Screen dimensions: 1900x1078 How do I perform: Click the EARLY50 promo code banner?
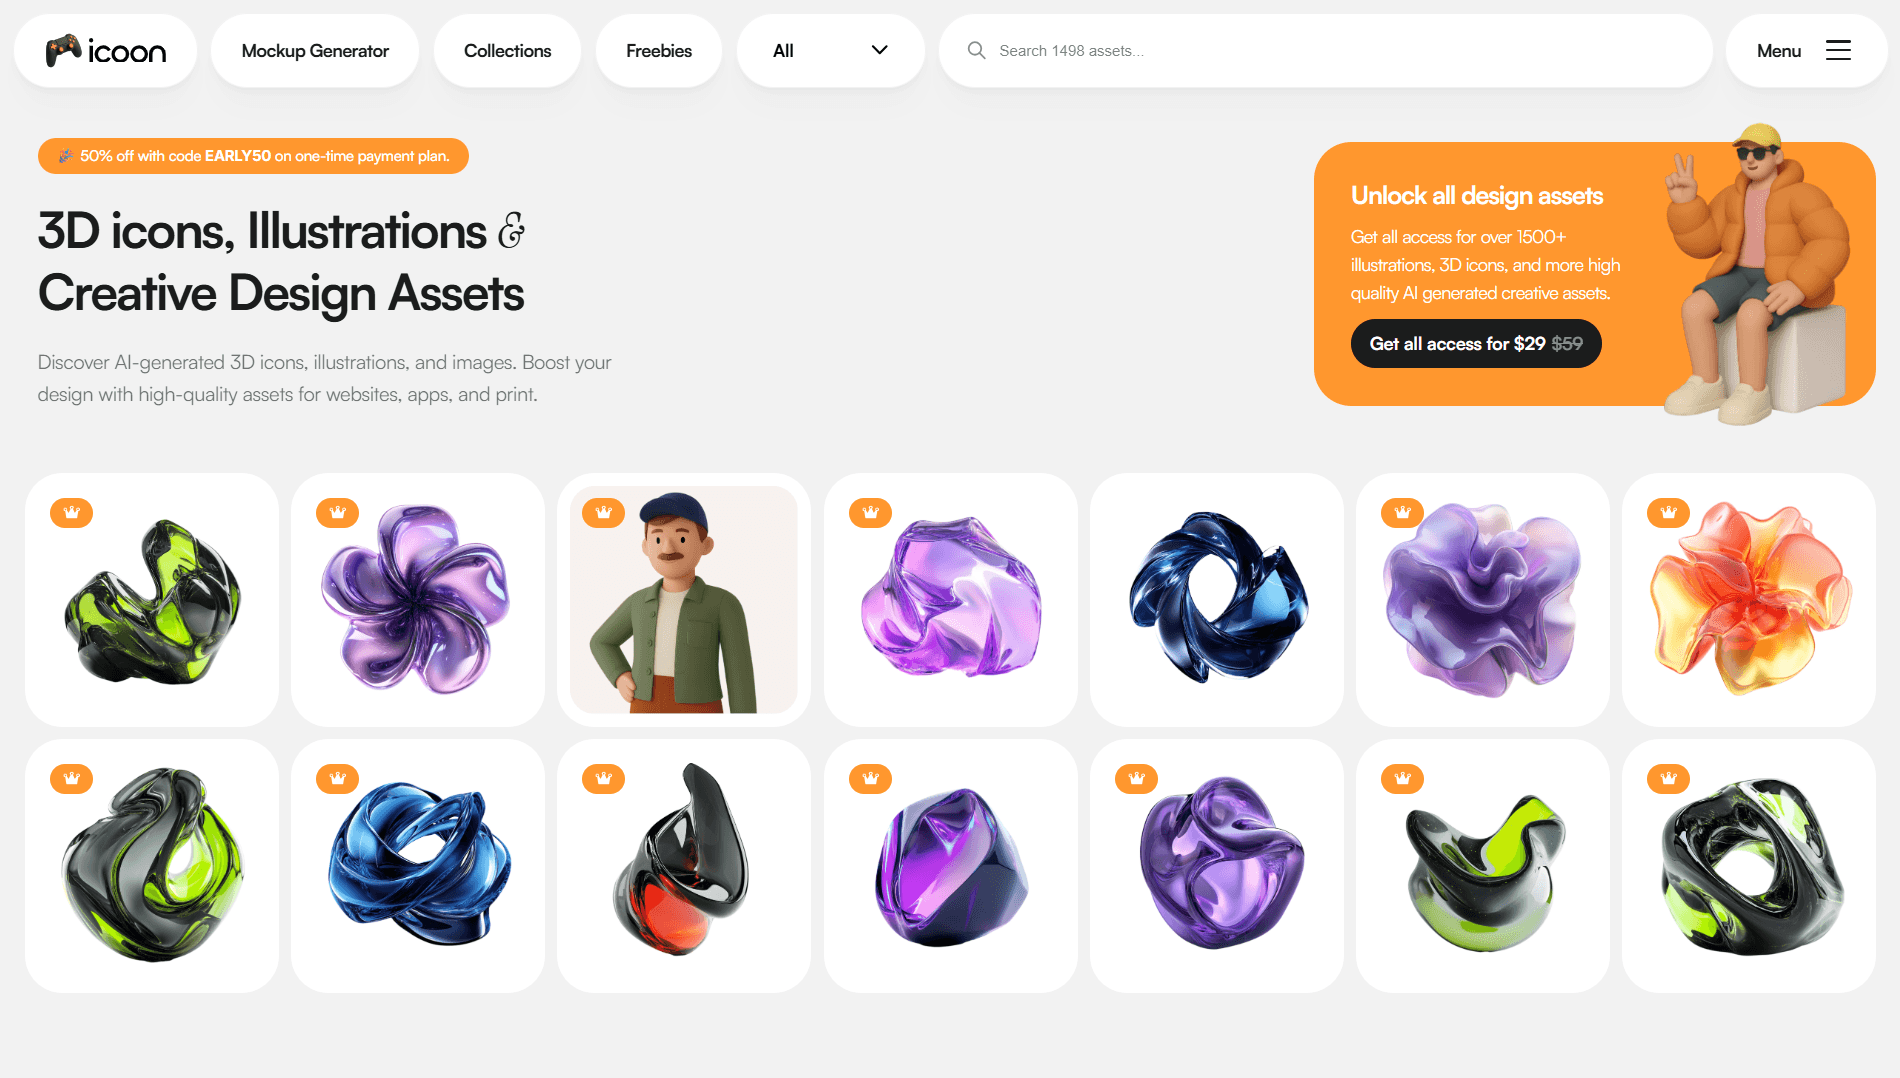[253, 156]
